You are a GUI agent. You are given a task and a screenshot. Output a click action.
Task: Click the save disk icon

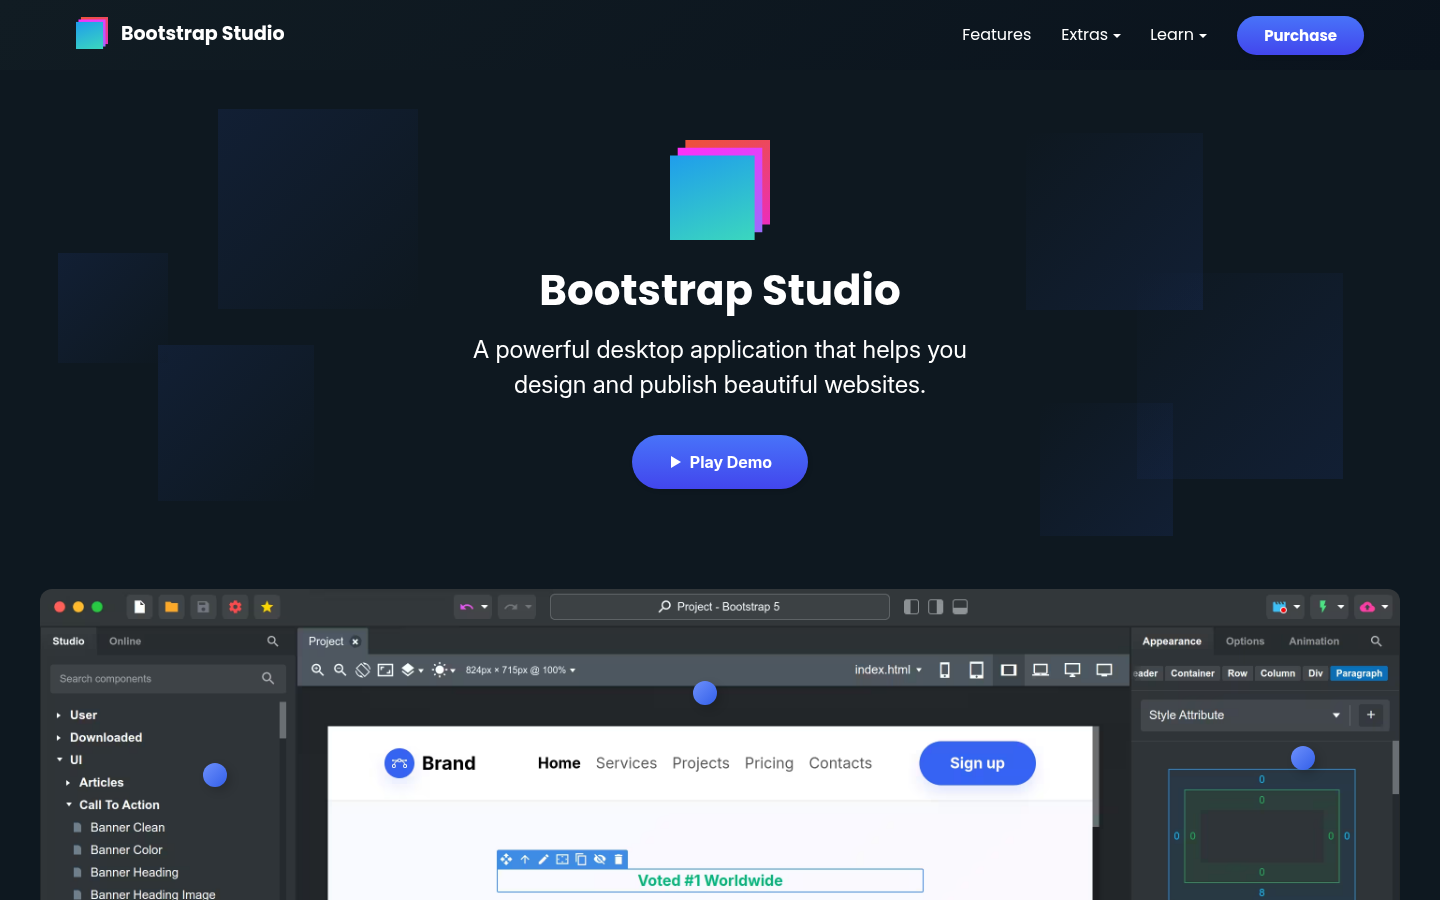(x=203, y=607)
